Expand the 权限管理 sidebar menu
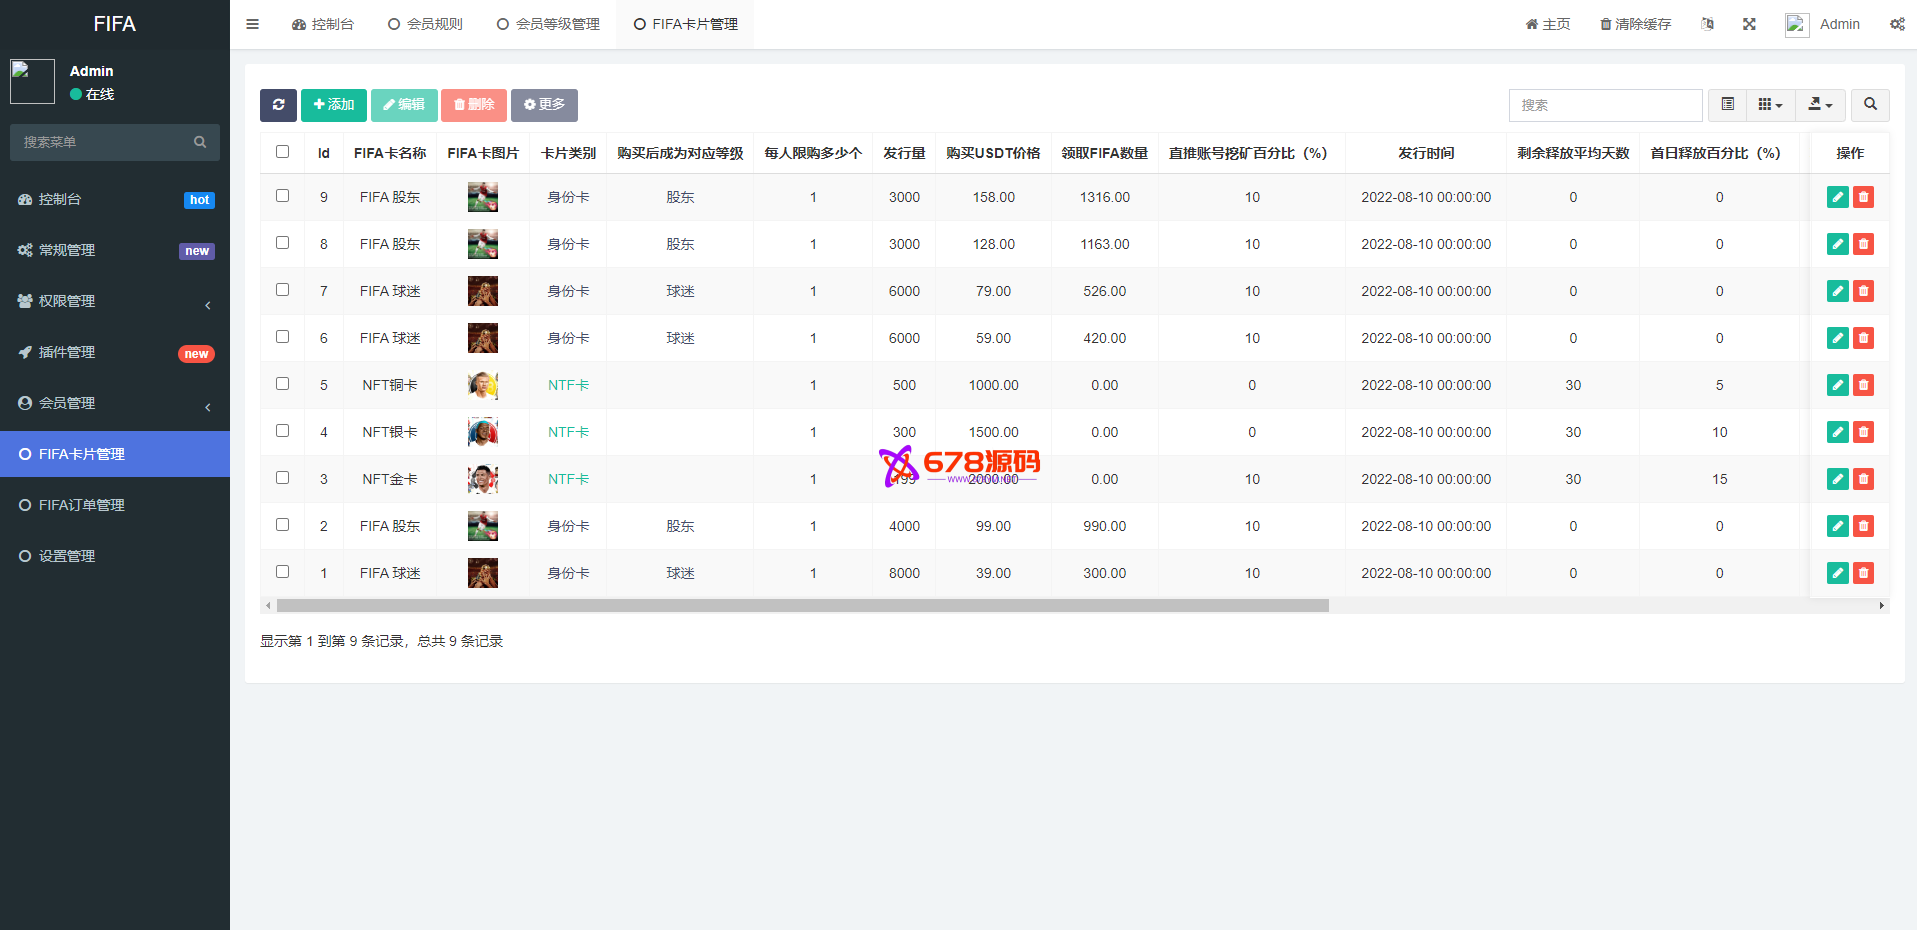 115,301
